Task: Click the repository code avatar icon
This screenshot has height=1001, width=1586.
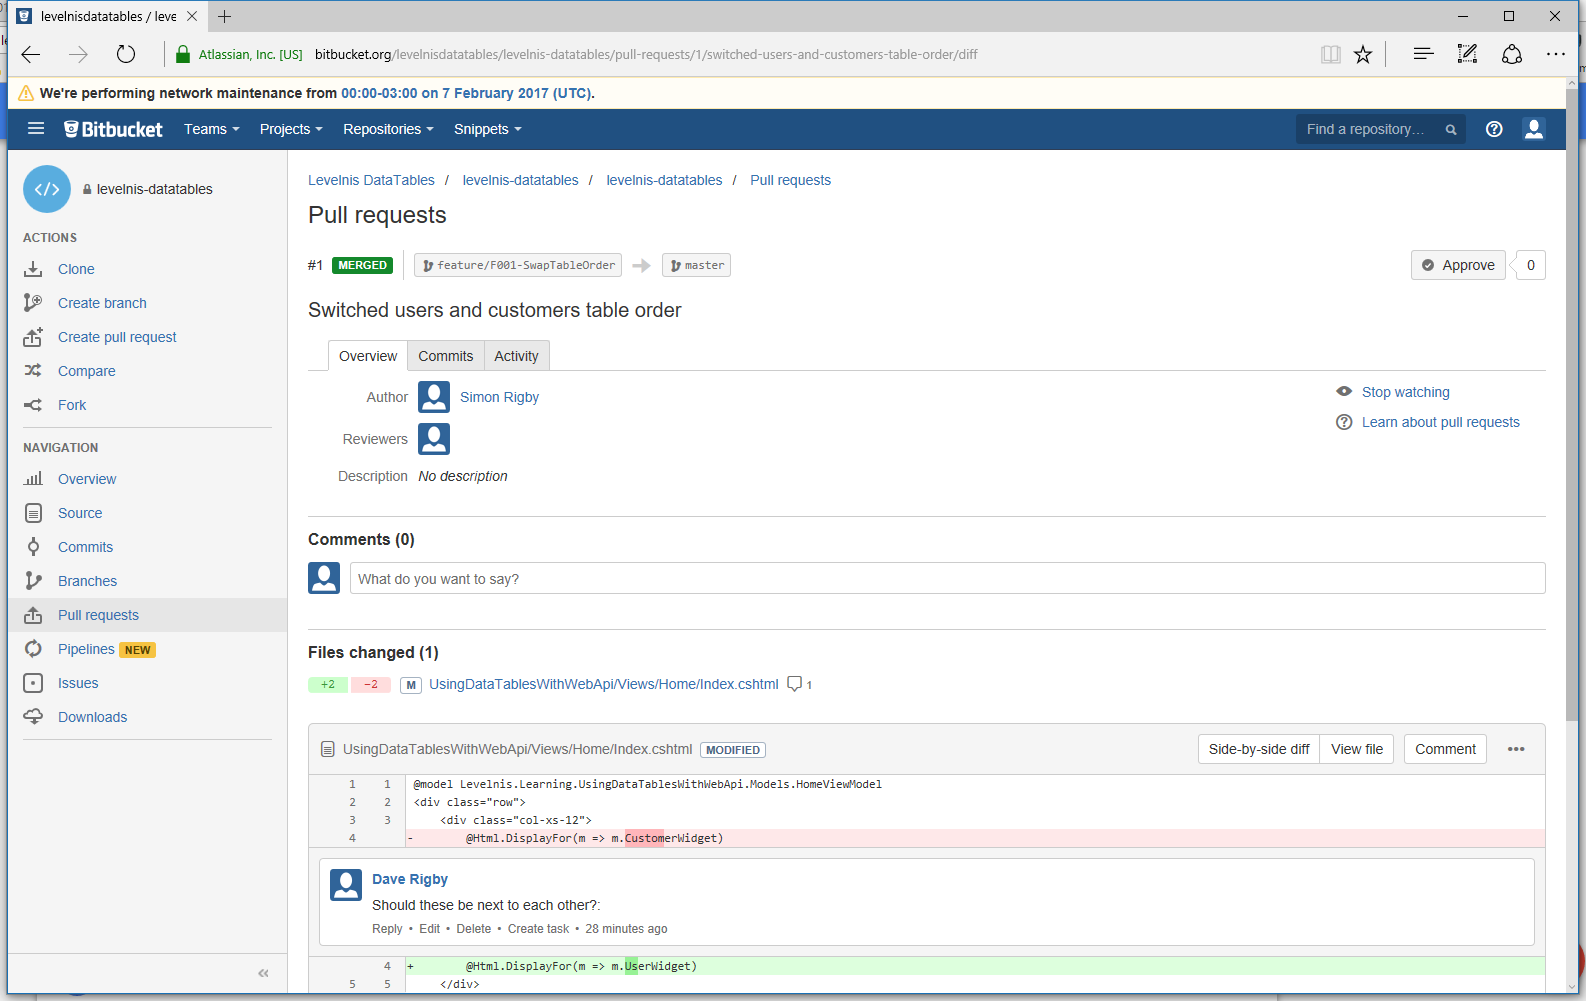Action: [x=47, y=189]
